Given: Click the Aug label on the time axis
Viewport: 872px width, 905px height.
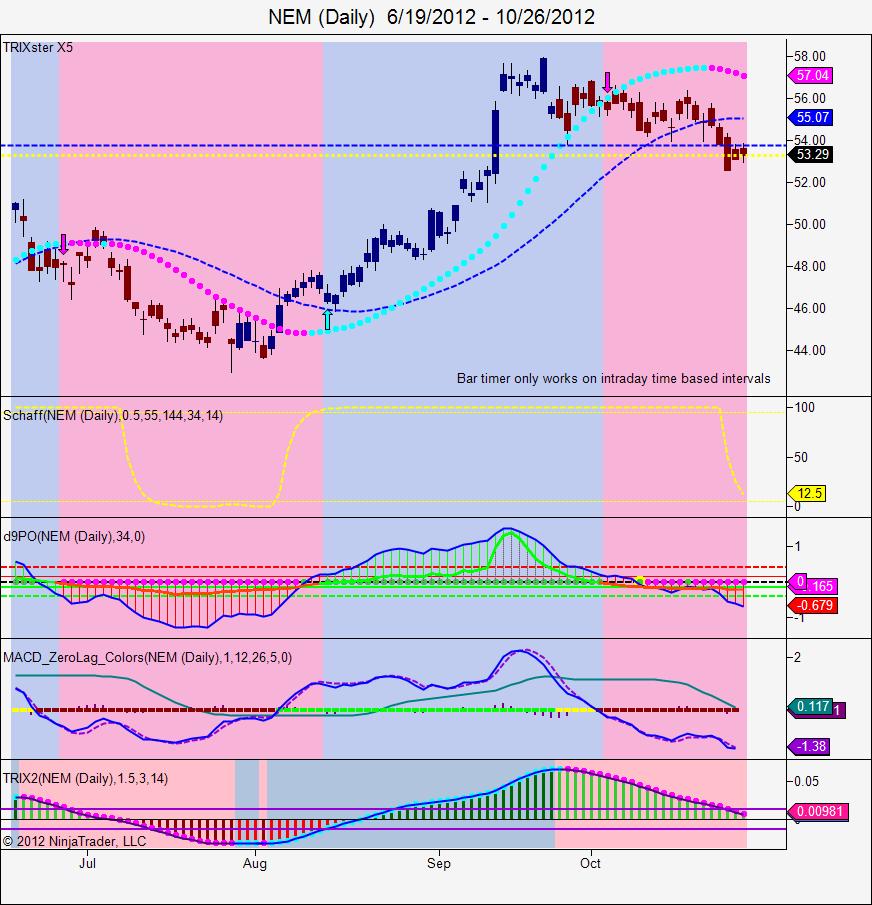Looking at the screenshot, I should coord(255,864).
